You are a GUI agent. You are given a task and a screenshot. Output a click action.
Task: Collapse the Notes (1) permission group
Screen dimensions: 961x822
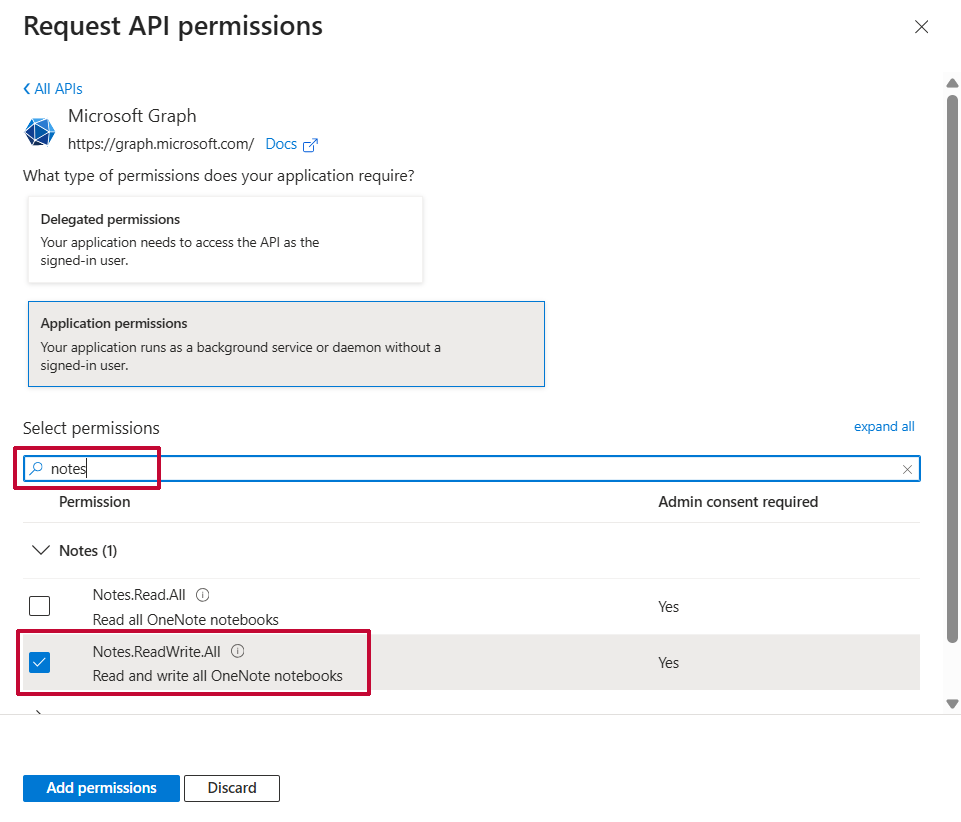41,551
